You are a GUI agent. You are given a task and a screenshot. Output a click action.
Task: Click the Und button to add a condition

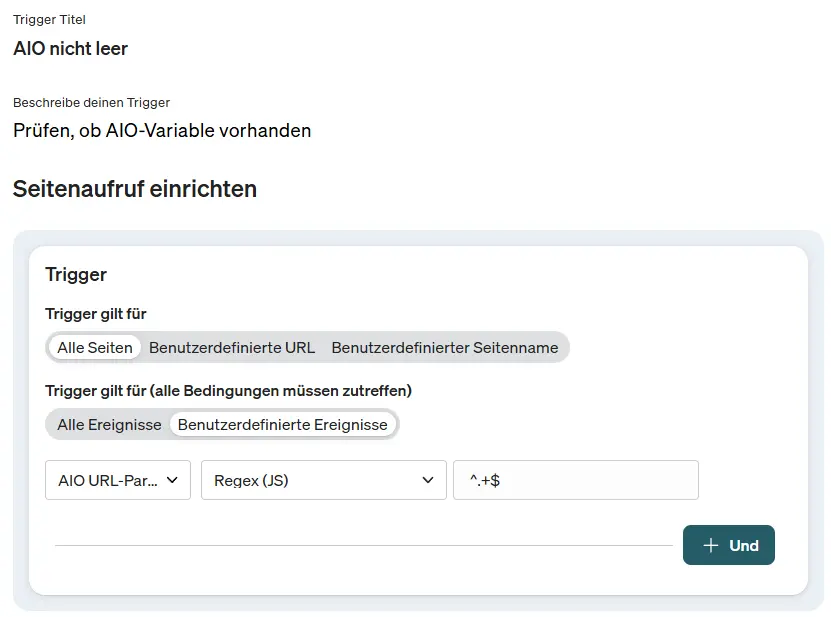coord(728,545)
